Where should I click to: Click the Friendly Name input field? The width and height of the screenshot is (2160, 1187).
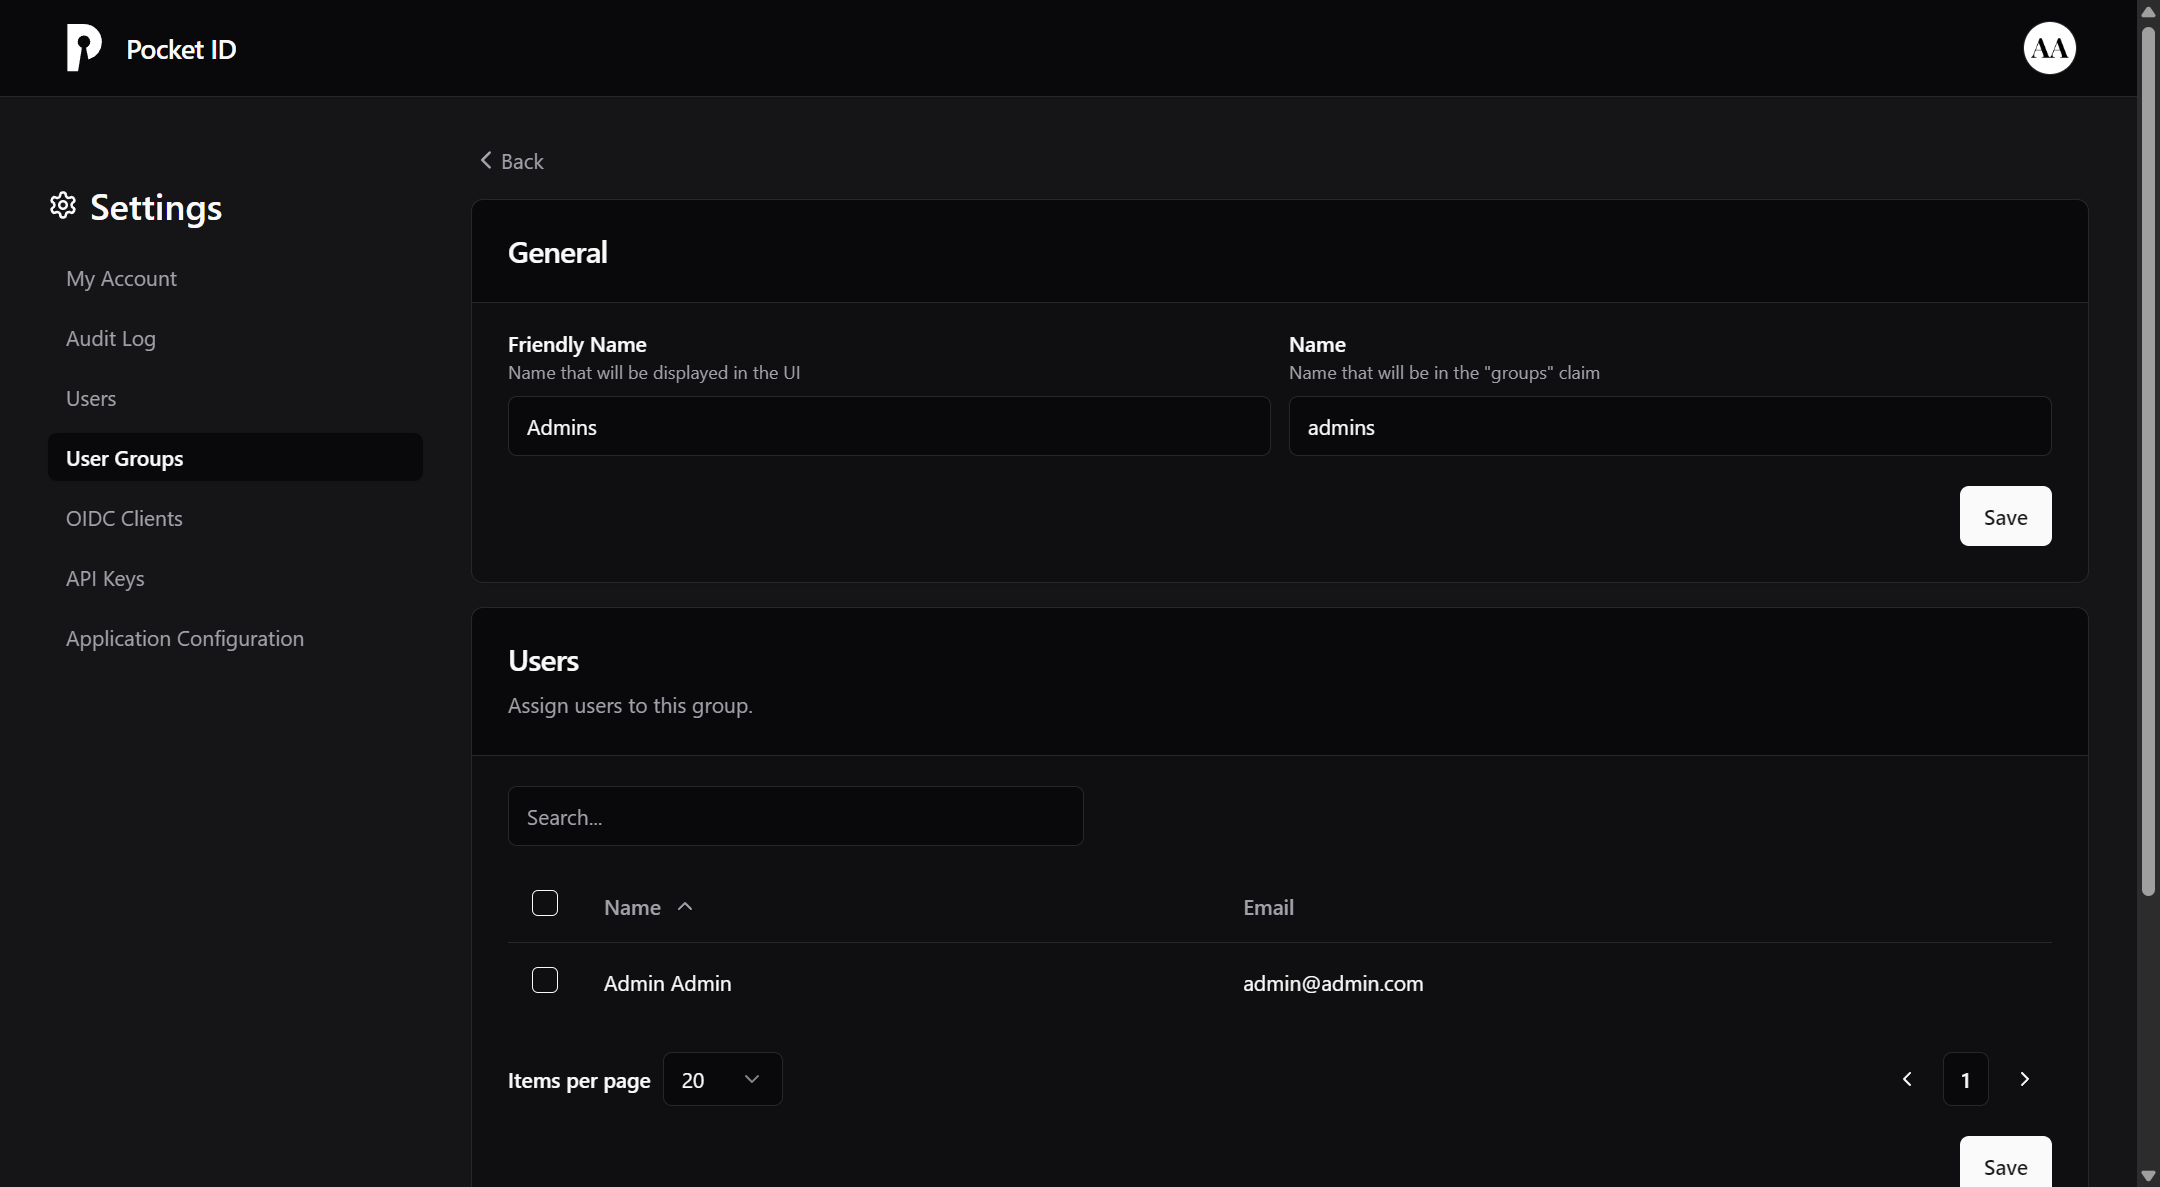(x=888, y=426)
